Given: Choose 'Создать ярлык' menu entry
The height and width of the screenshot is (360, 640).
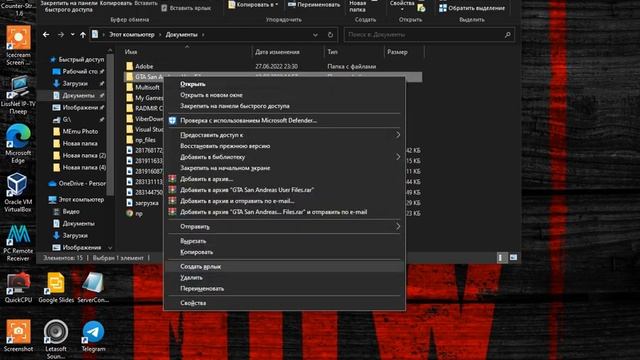Looking at the screenshot, I should pyautogui.click(x=284, y=267).
